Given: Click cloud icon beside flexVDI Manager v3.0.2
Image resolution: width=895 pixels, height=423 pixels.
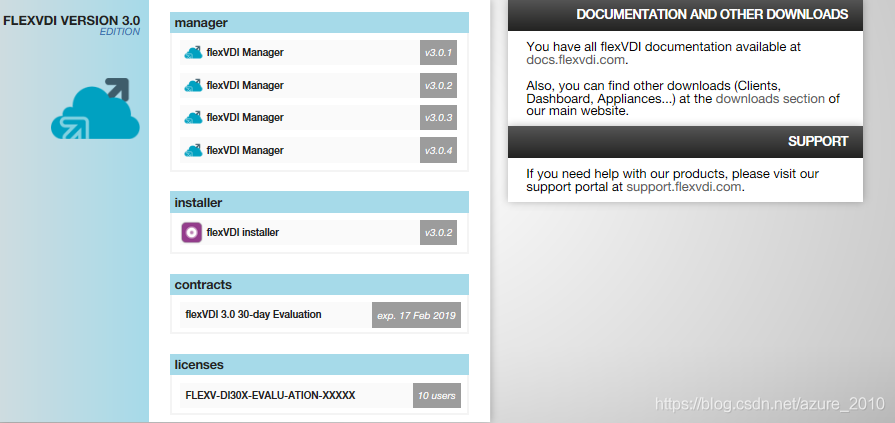Looking at the screenshot, I should pos(193,85).
